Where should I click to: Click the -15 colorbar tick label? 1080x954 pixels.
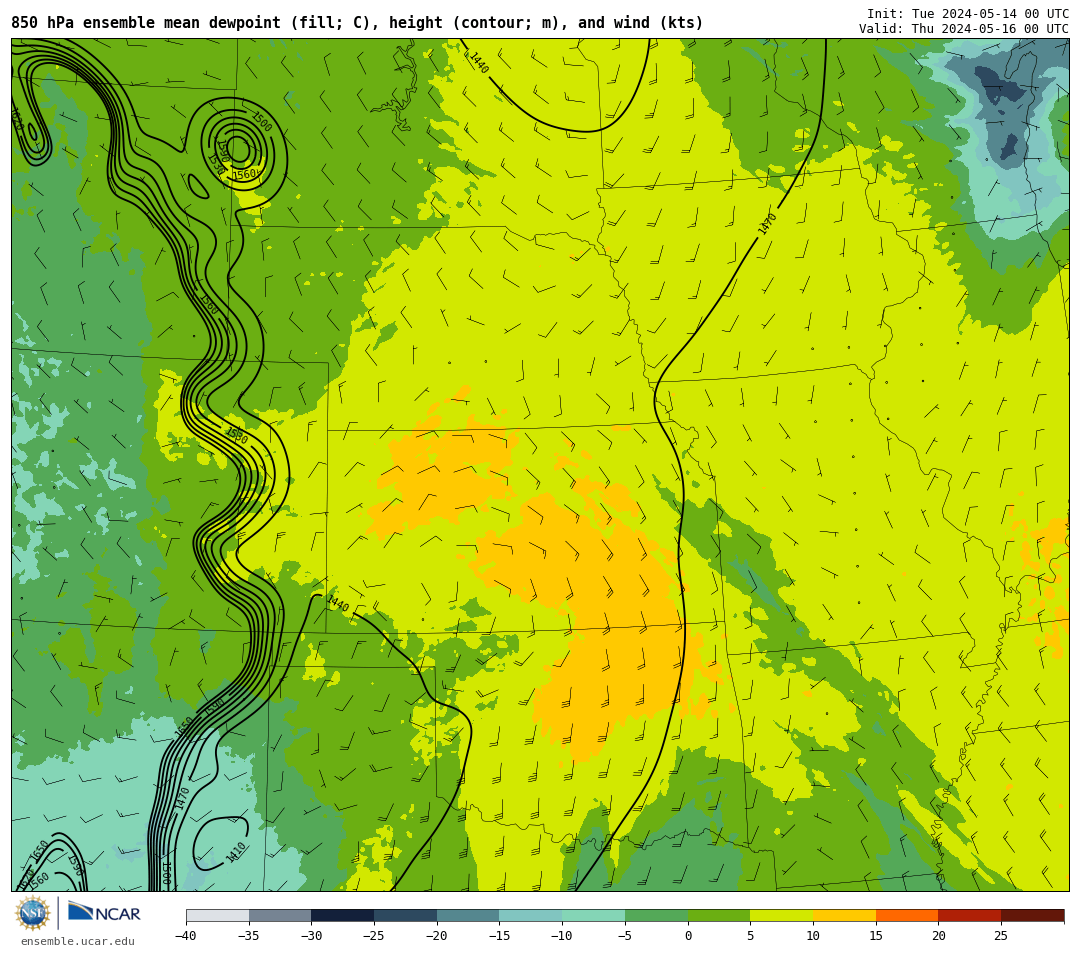pos(499,935)
